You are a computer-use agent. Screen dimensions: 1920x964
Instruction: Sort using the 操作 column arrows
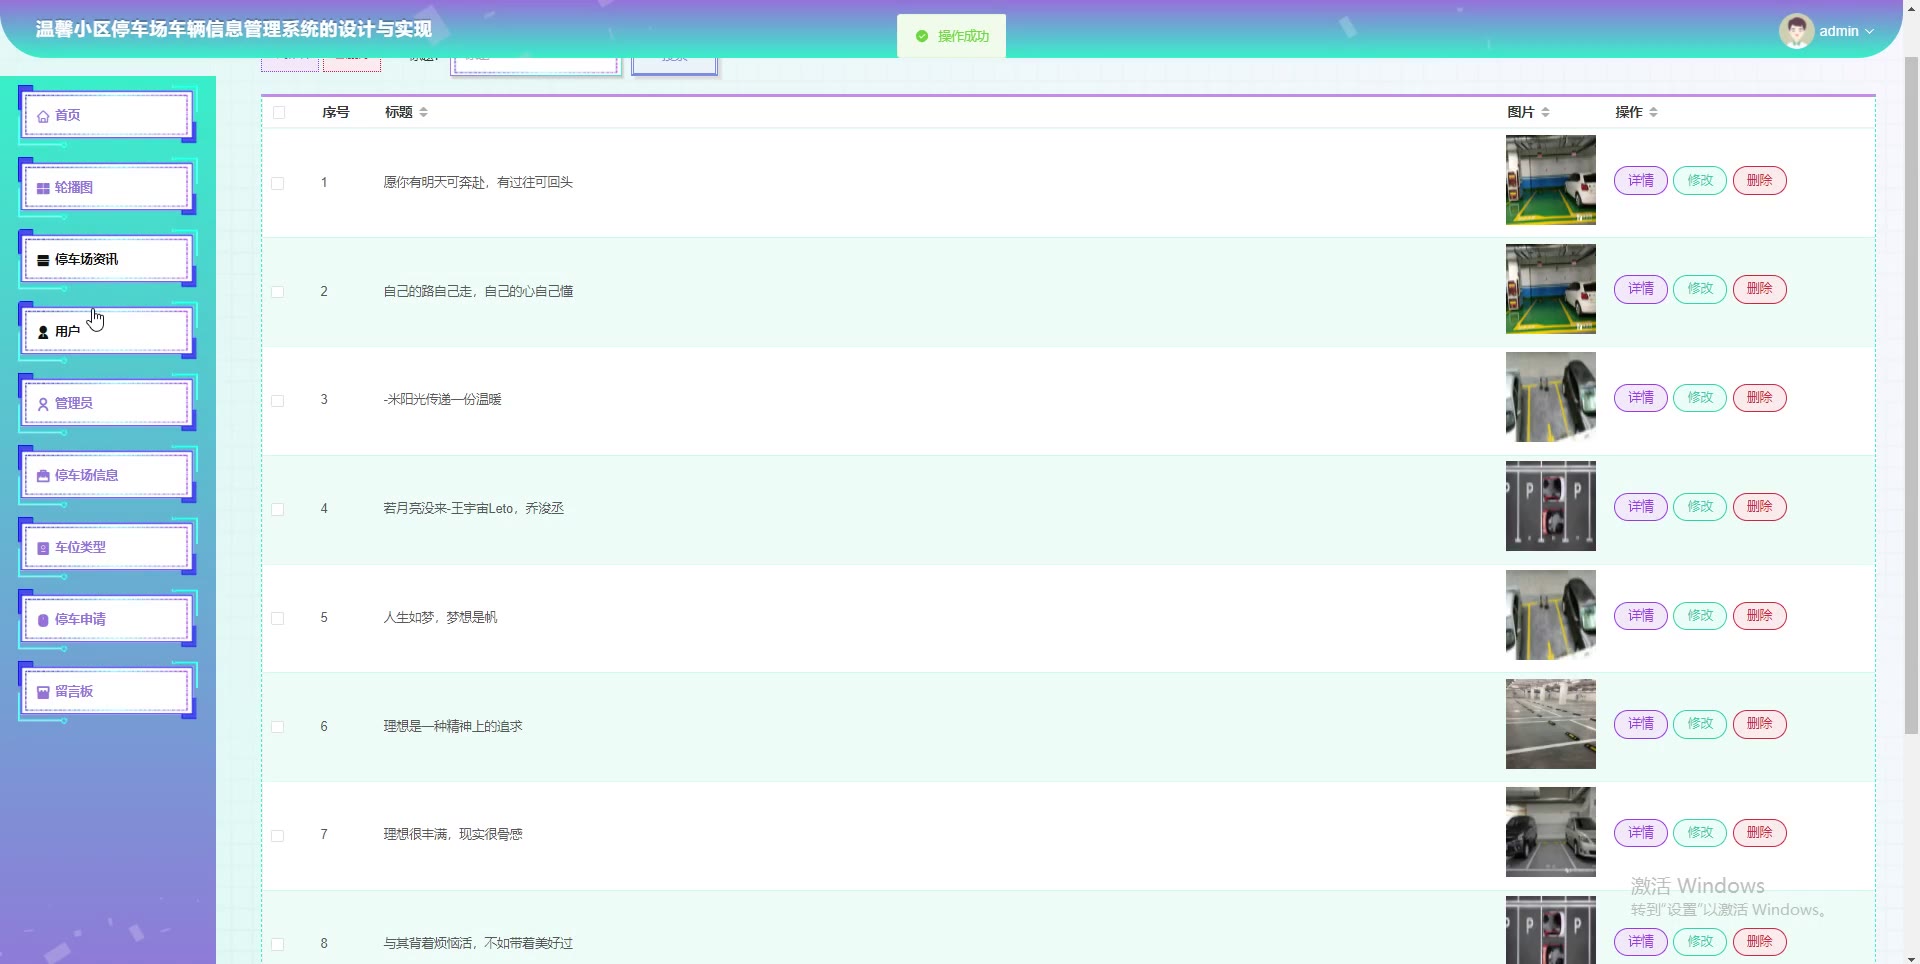tap(1654, 112)
